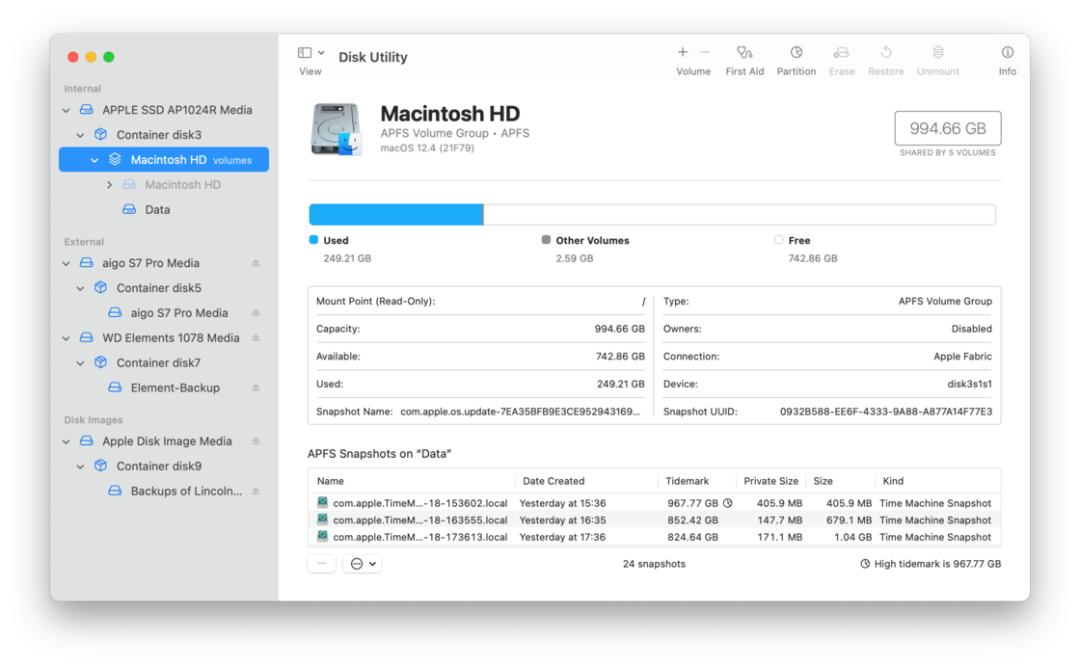
Task: Click the Macintosh HD disk thumbnail
Action: [336, 129]
